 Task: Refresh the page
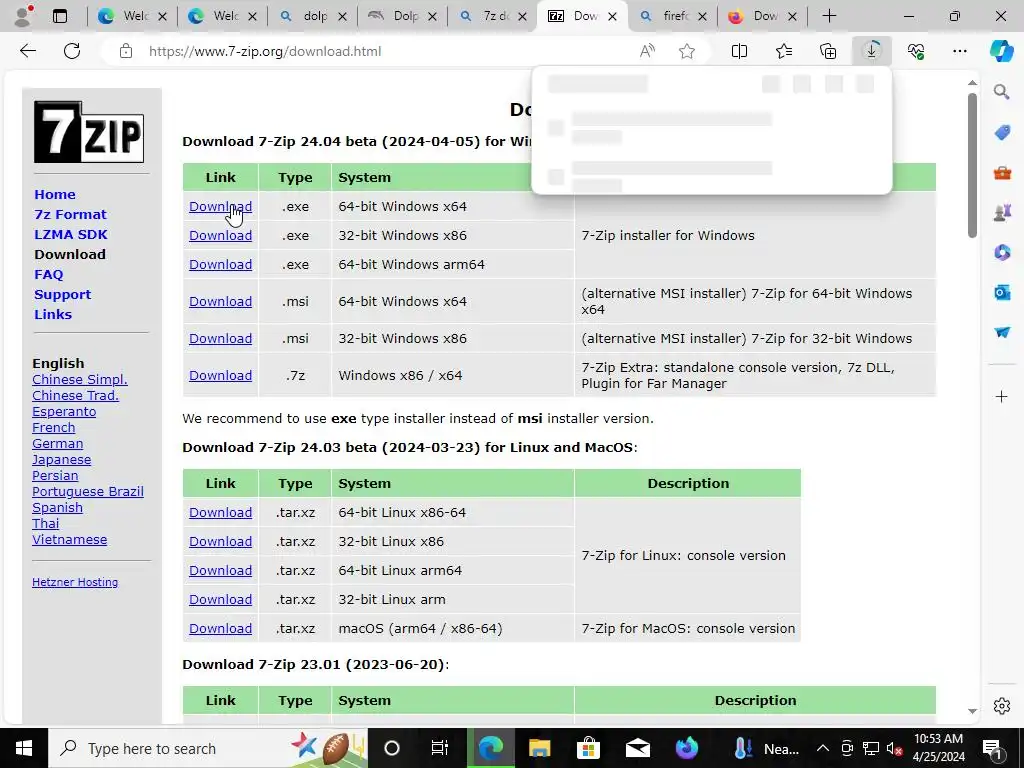click(x=72, y=51)
